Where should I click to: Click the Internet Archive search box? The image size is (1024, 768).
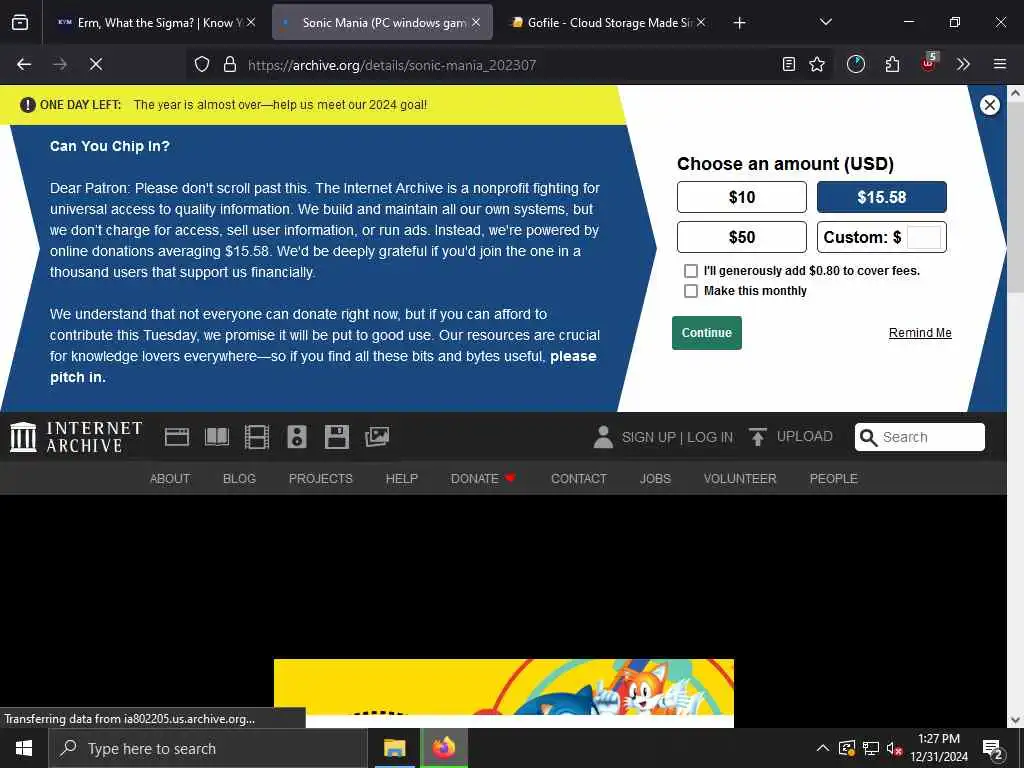(x=920, y=437)
